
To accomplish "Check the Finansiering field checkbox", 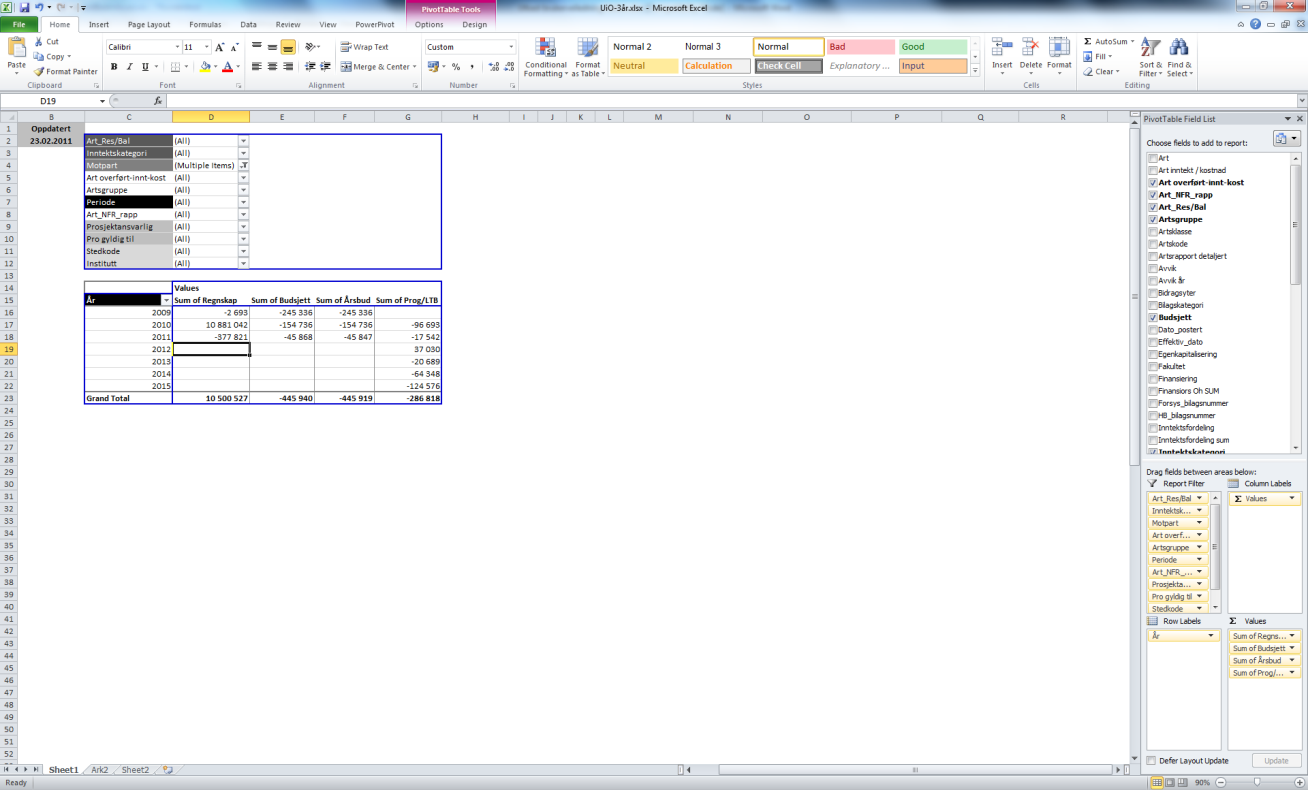I will tap(1153, 379).
